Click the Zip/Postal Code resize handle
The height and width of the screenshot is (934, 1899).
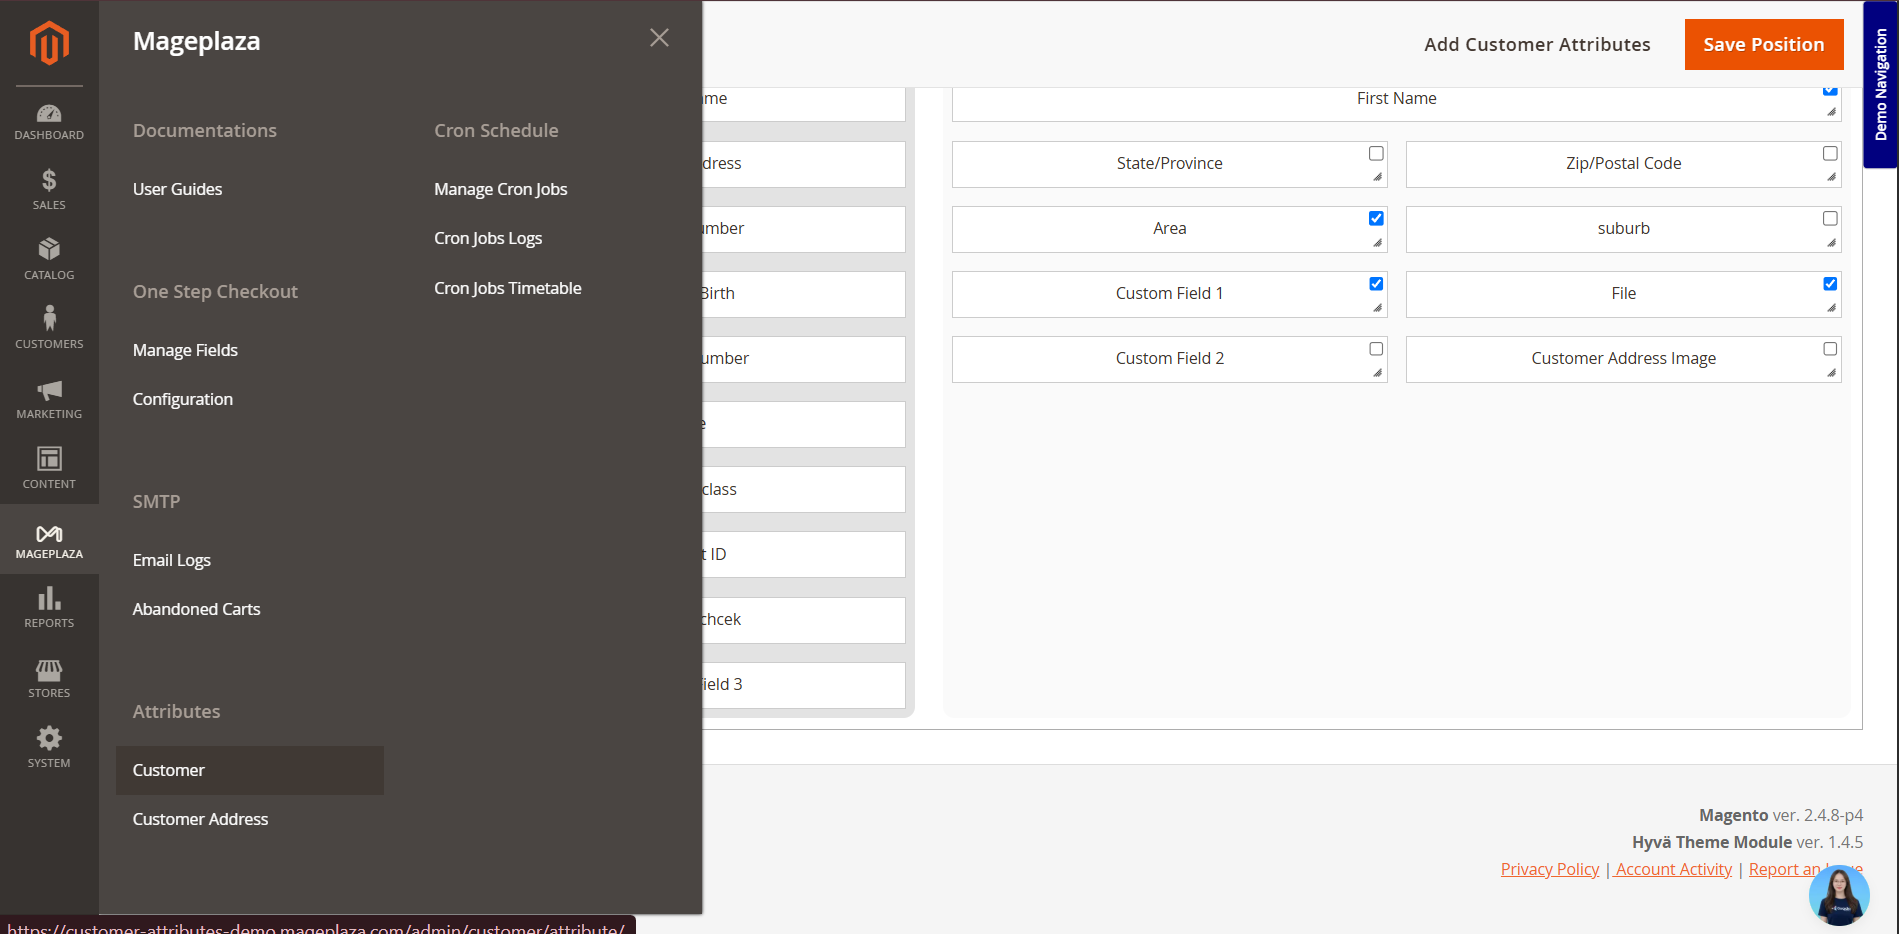coord(1831,177)
